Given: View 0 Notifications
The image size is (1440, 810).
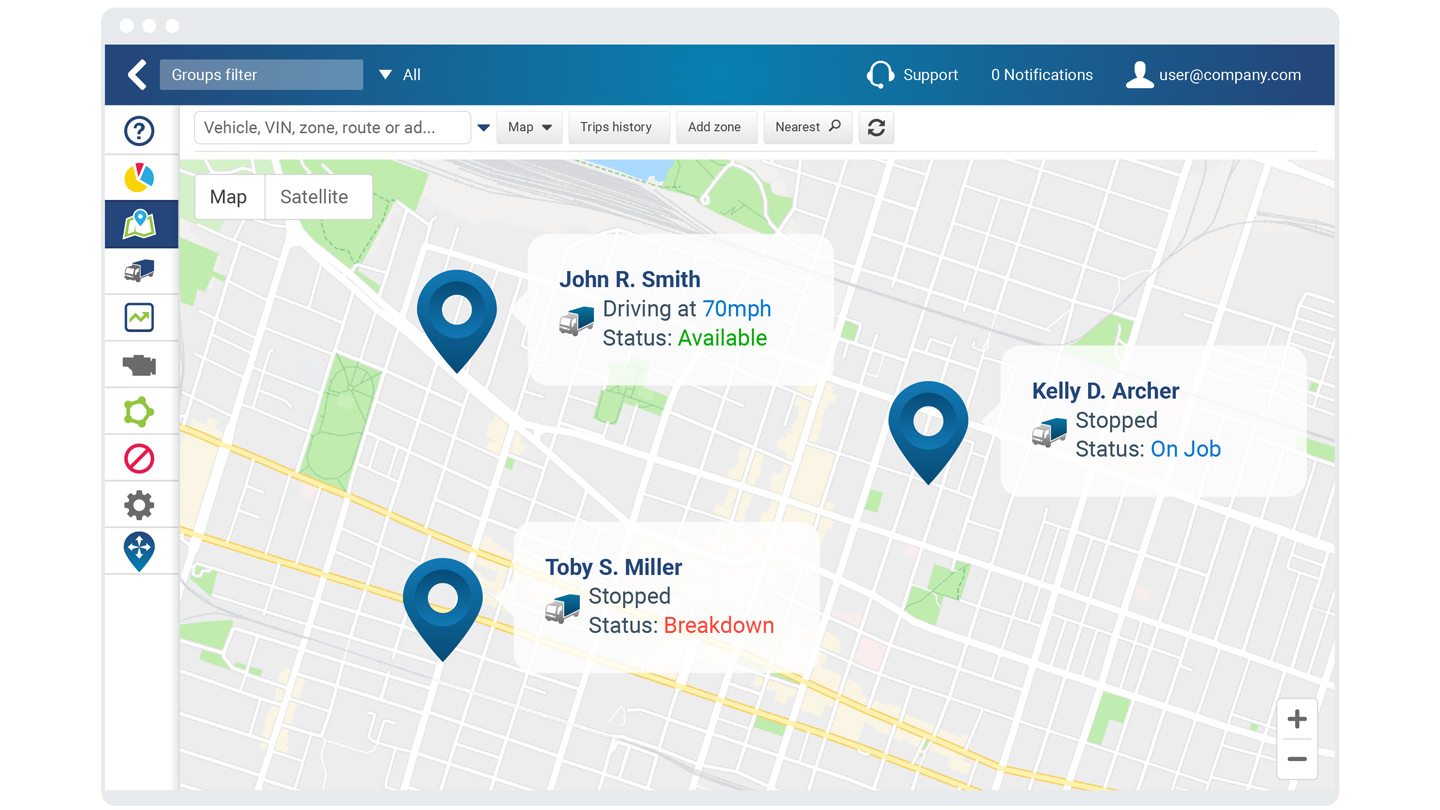Looking at the screenshot, I should [x=1042, y=75].
